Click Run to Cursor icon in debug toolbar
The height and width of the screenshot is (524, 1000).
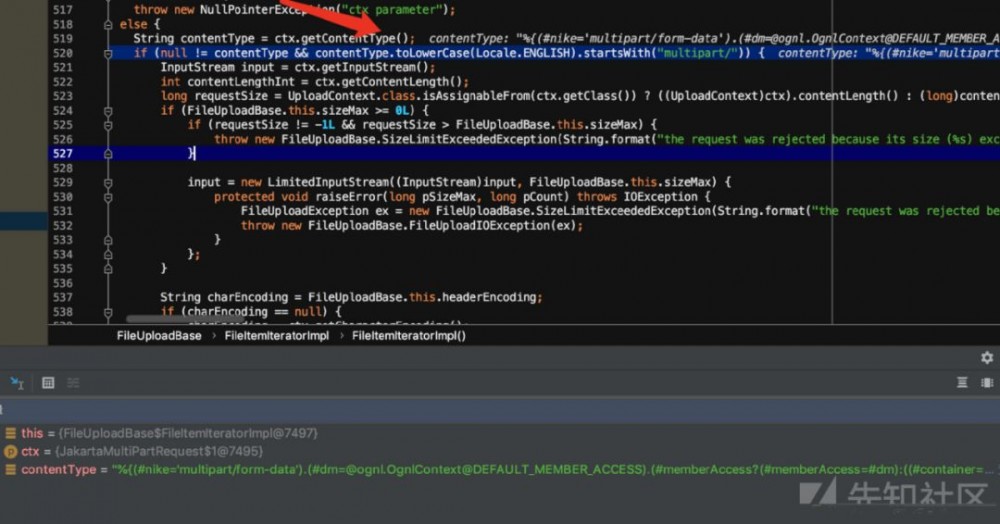(17, 382)
